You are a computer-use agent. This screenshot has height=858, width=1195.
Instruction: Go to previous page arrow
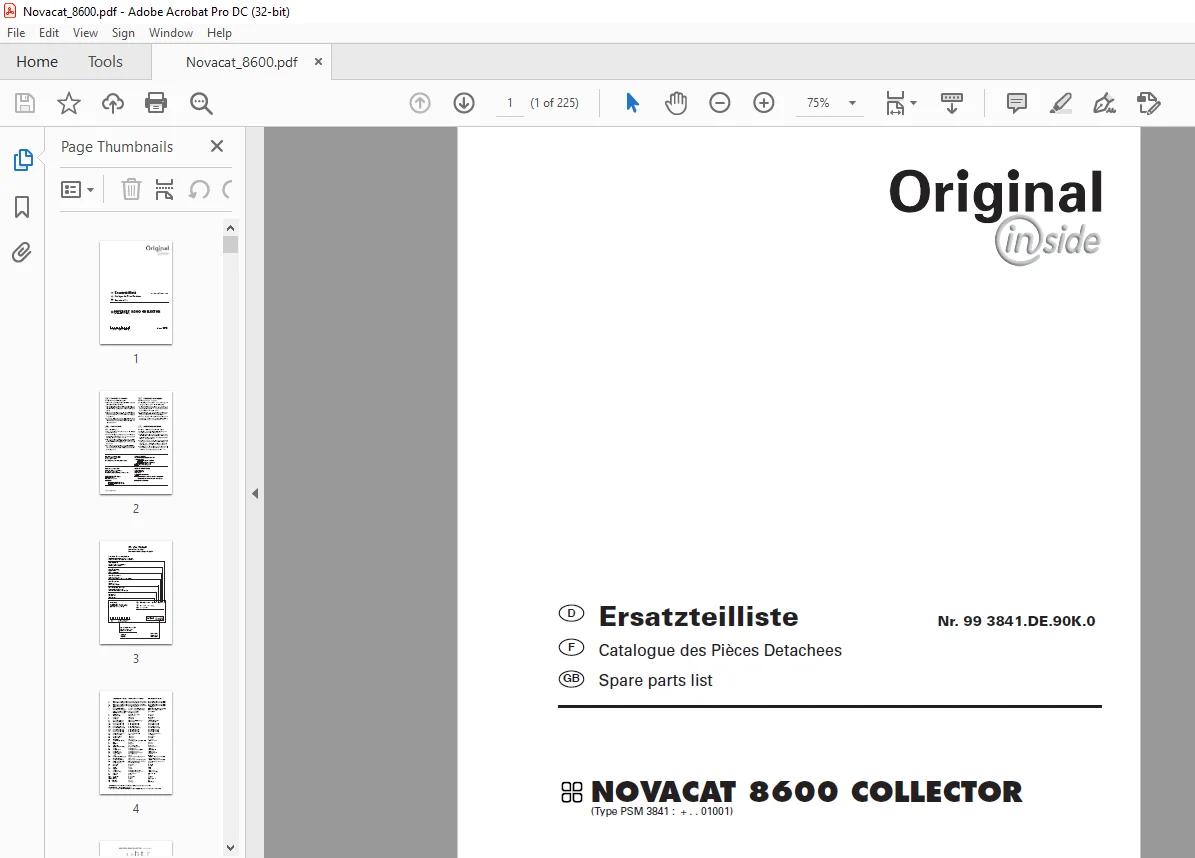420,103
